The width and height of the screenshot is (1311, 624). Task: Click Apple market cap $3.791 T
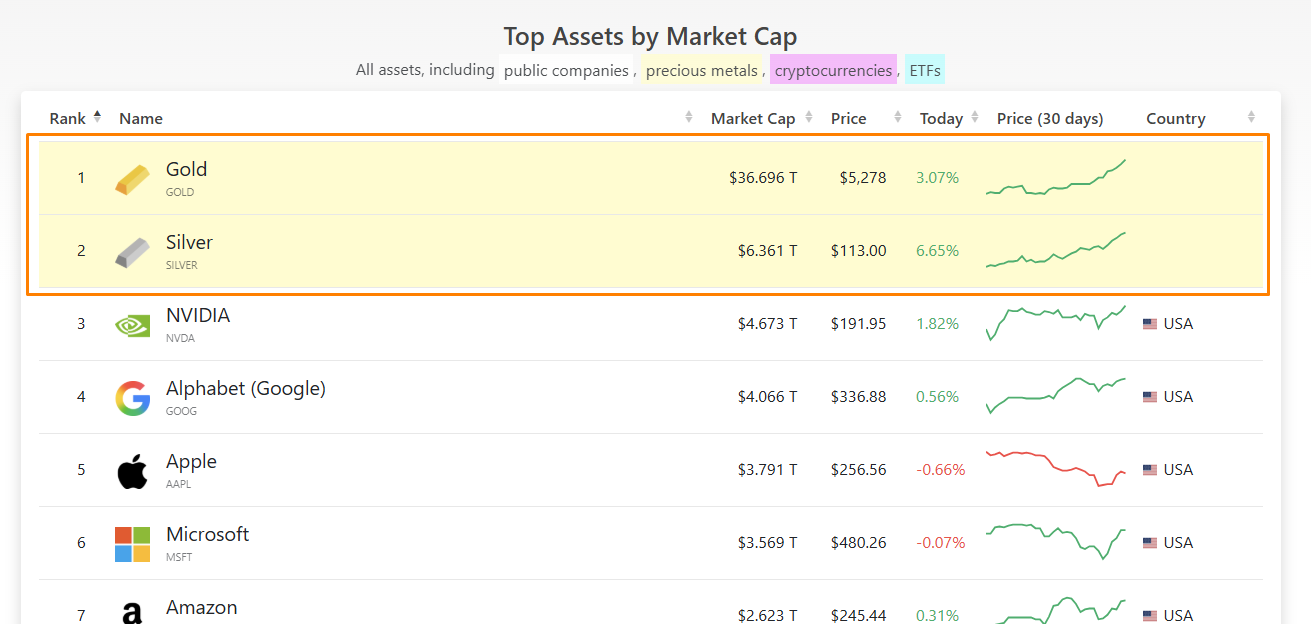coord(767,470)
